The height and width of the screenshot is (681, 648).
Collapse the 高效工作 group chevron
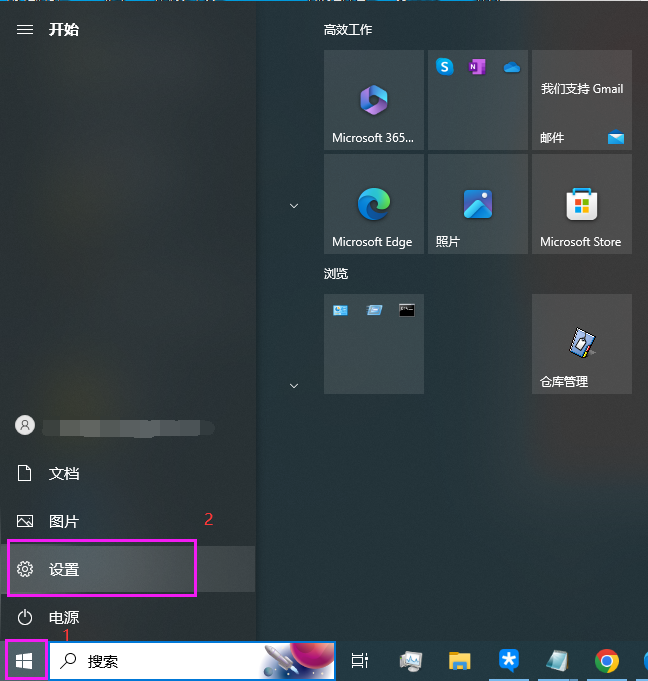coord(294,206)
